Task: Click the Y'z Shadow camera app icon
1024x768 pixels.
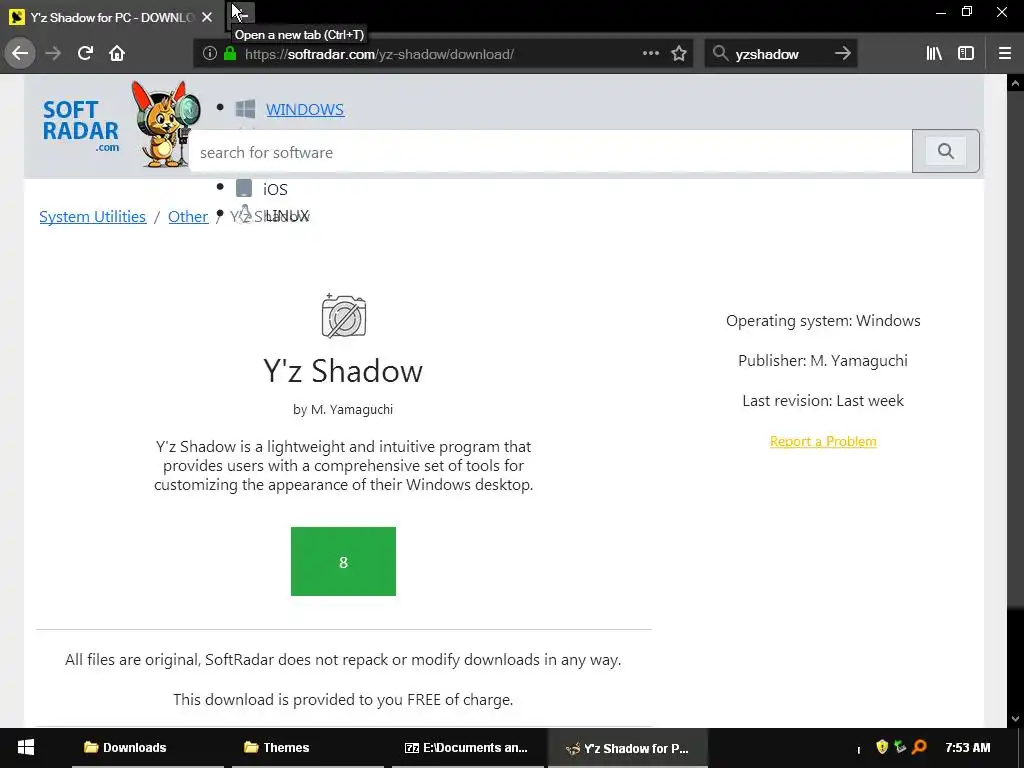Action: click(344, 316)
